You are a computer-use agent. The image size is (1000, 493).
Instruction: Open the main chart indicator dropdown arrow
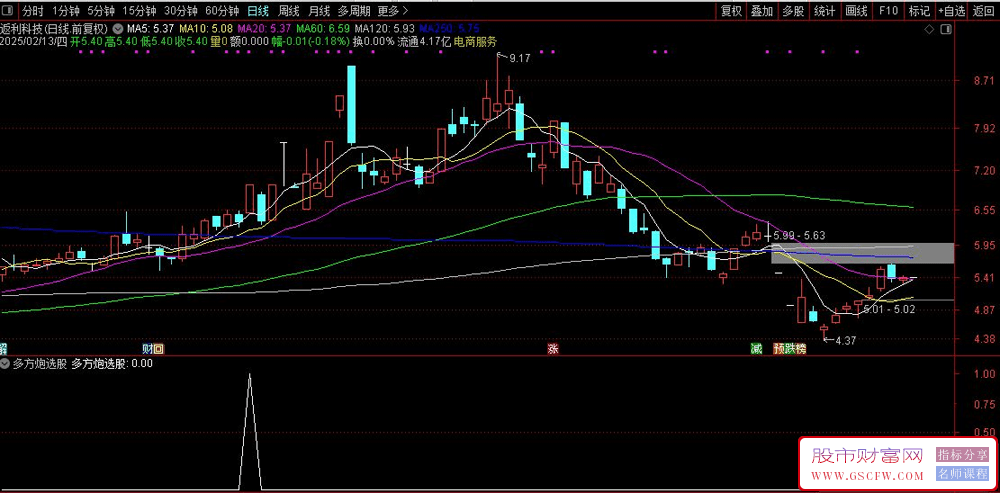118,29
